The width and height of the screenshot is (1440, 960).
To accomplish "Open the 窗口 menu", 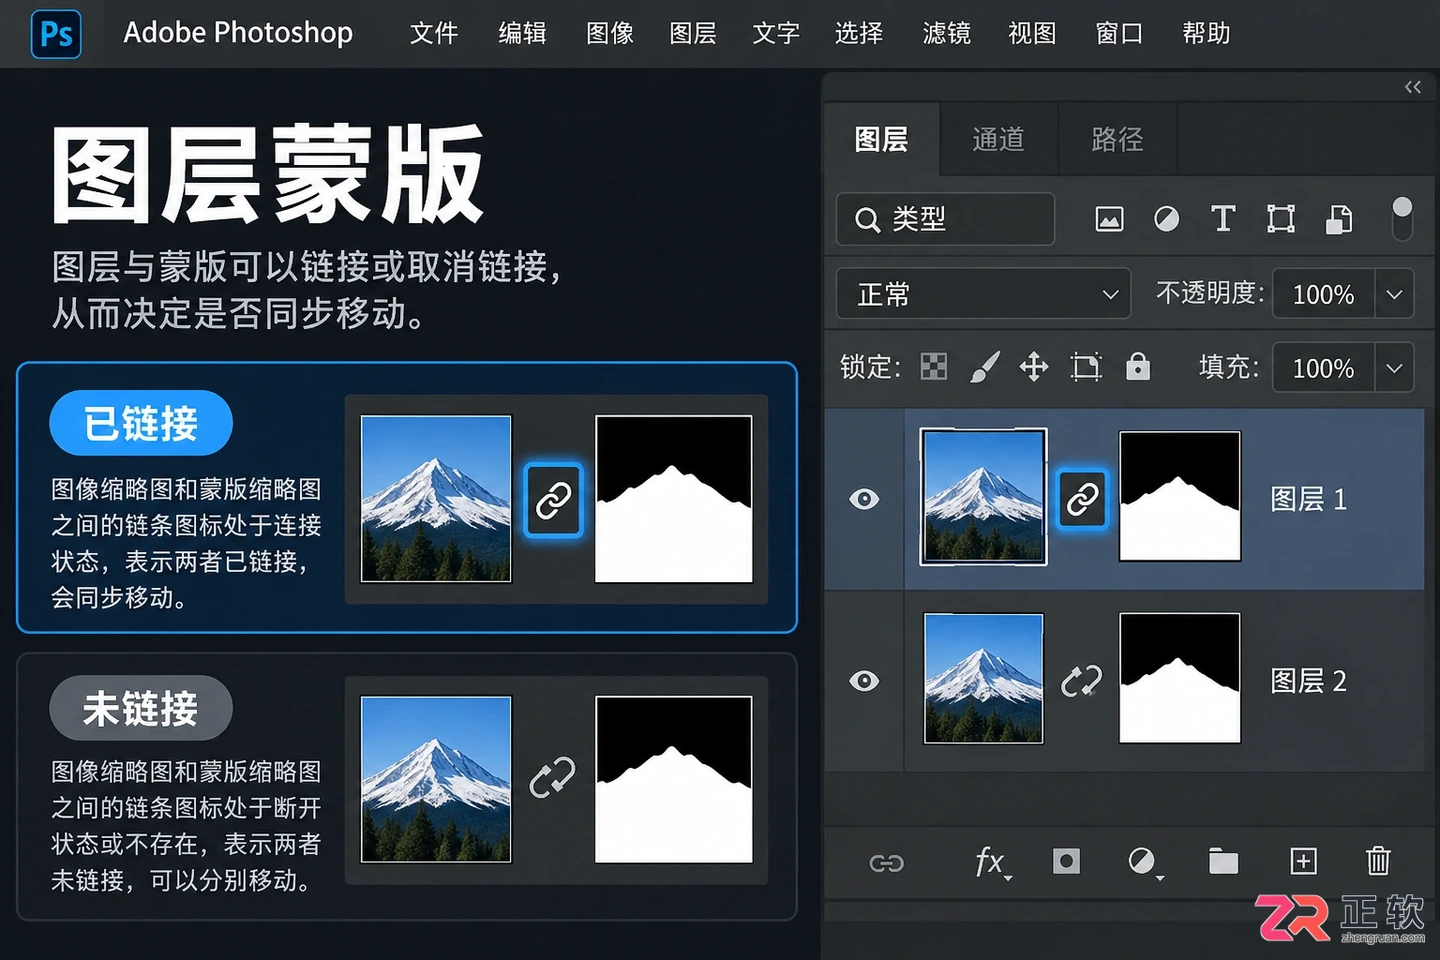I will 1119,33.
